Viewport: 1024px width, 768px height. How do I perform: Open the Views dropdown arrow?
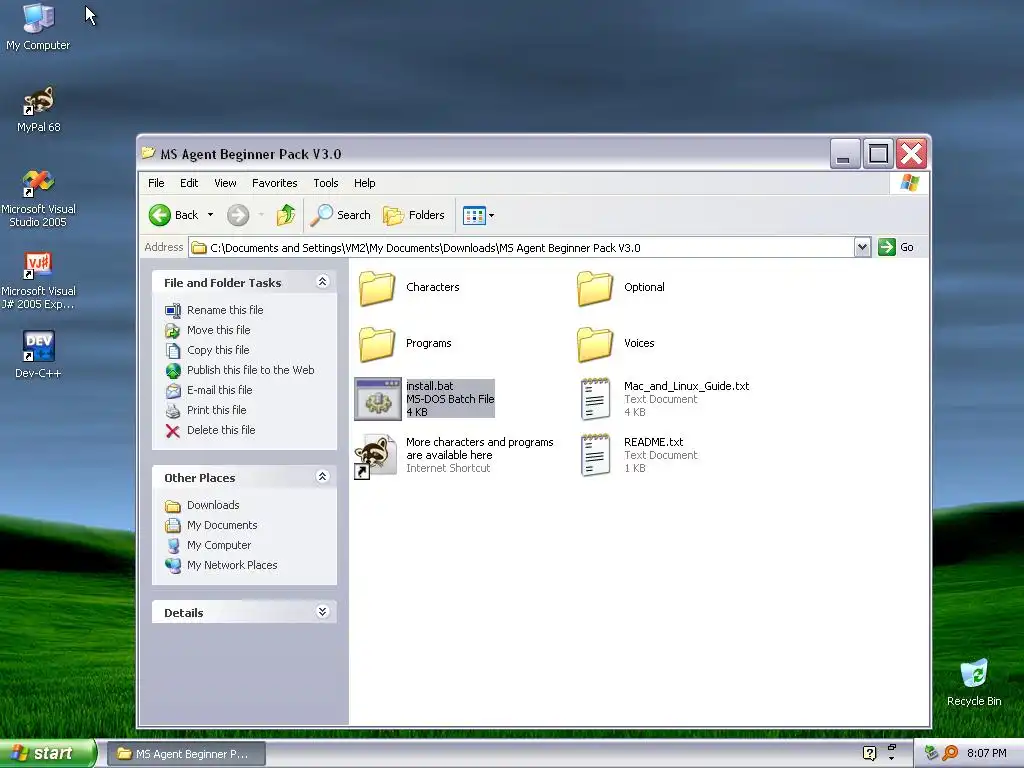(x=492, y=215)
